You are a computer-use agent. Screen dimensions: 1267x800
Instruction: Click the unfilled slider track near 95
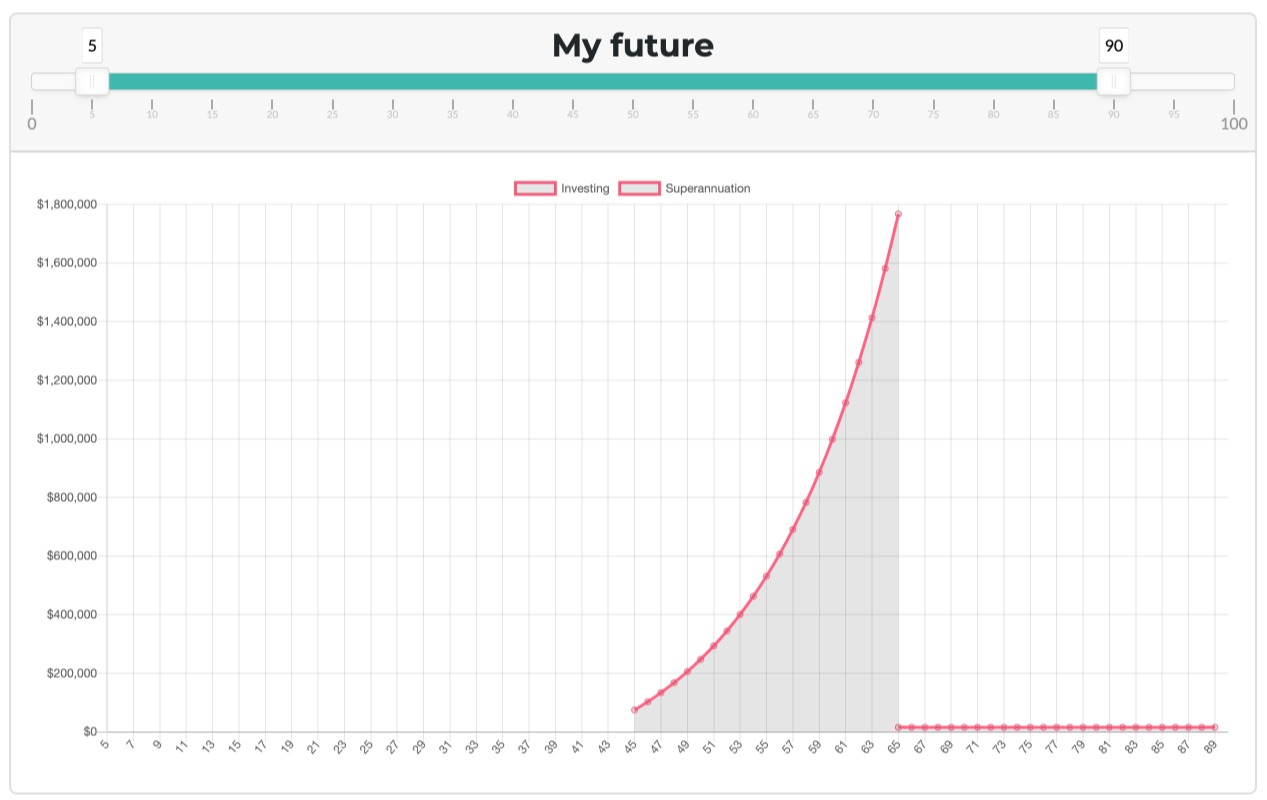[1174, 82]
